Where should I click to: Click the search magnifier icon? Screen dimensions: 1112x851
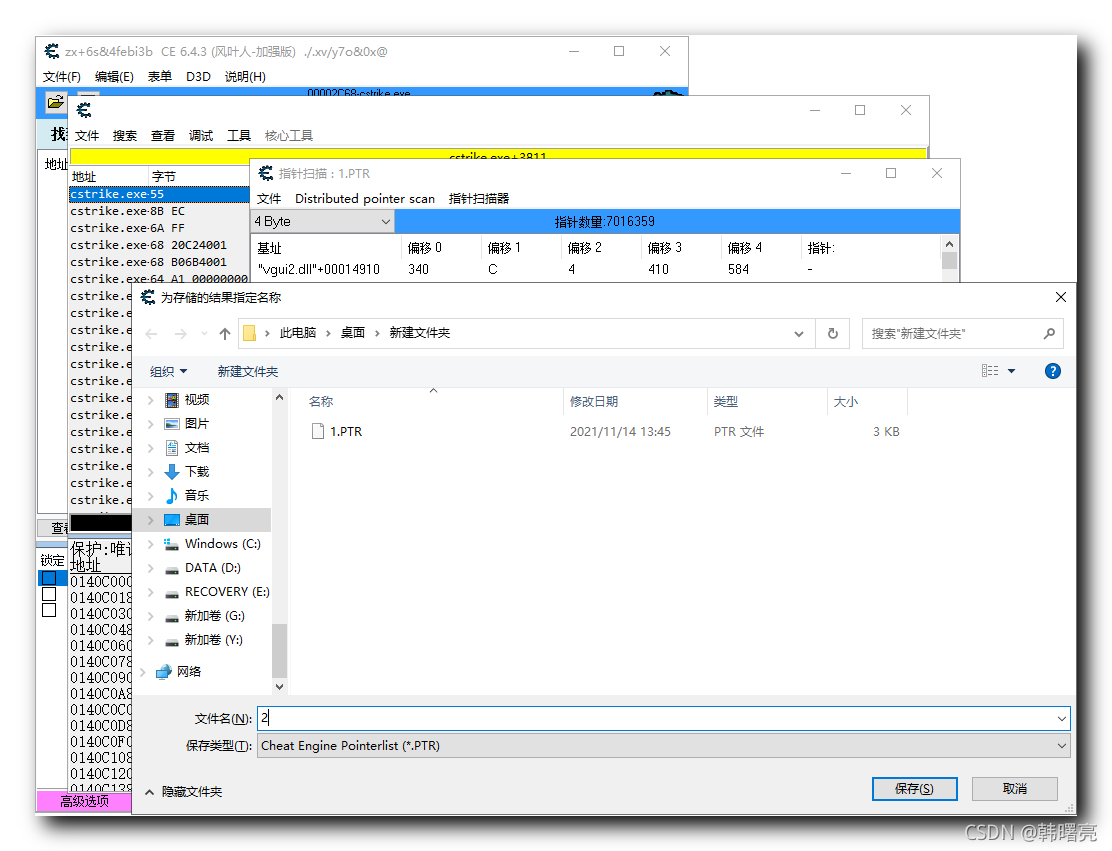click(x=1049, y=333)
